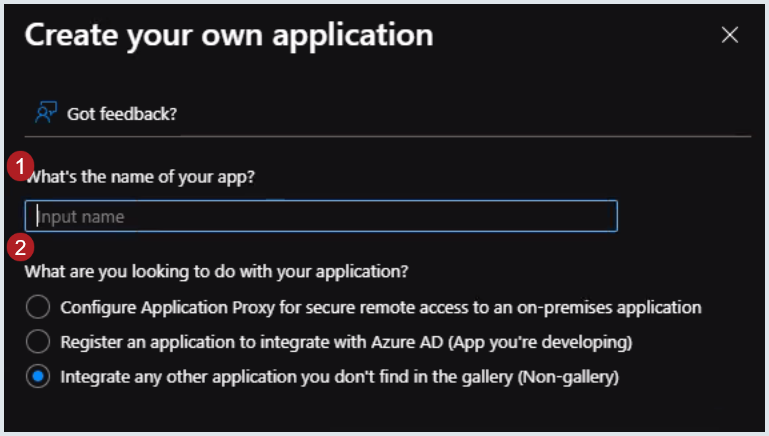Click the red step 2 marker
This screenshot has height=436, width=769.
pos(20,247)
